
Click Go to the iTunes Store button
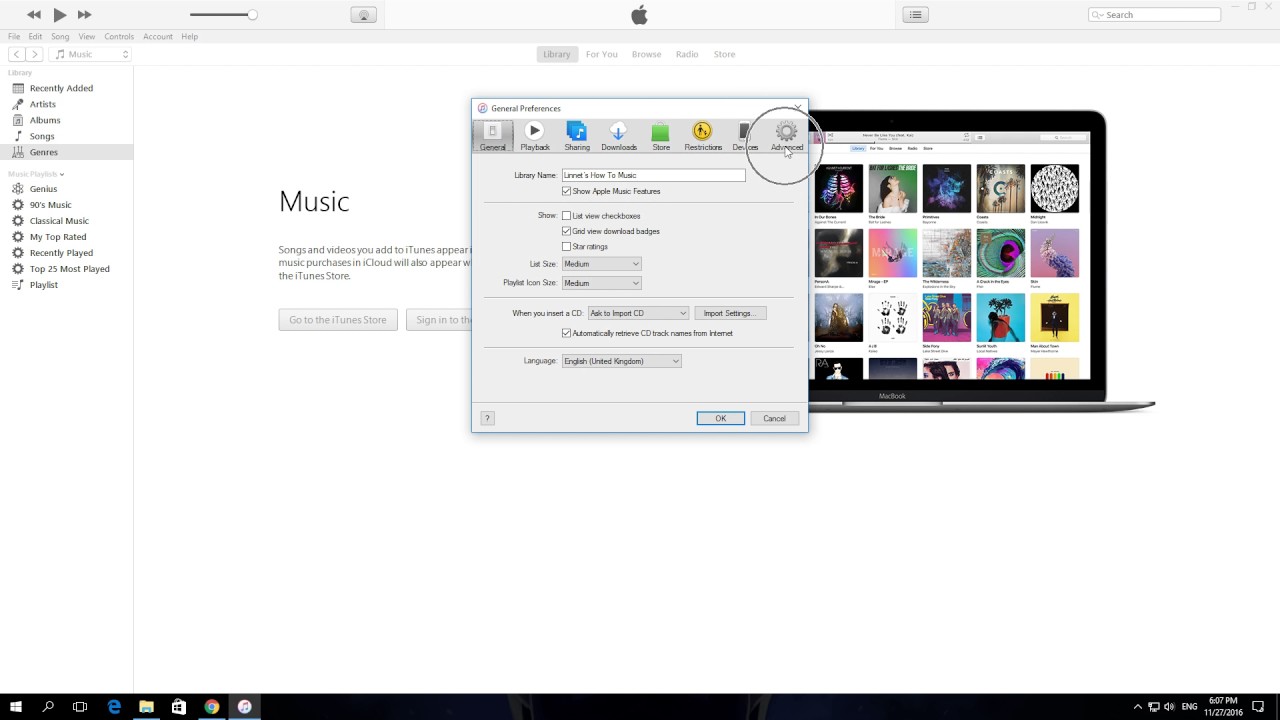[338, 320]
